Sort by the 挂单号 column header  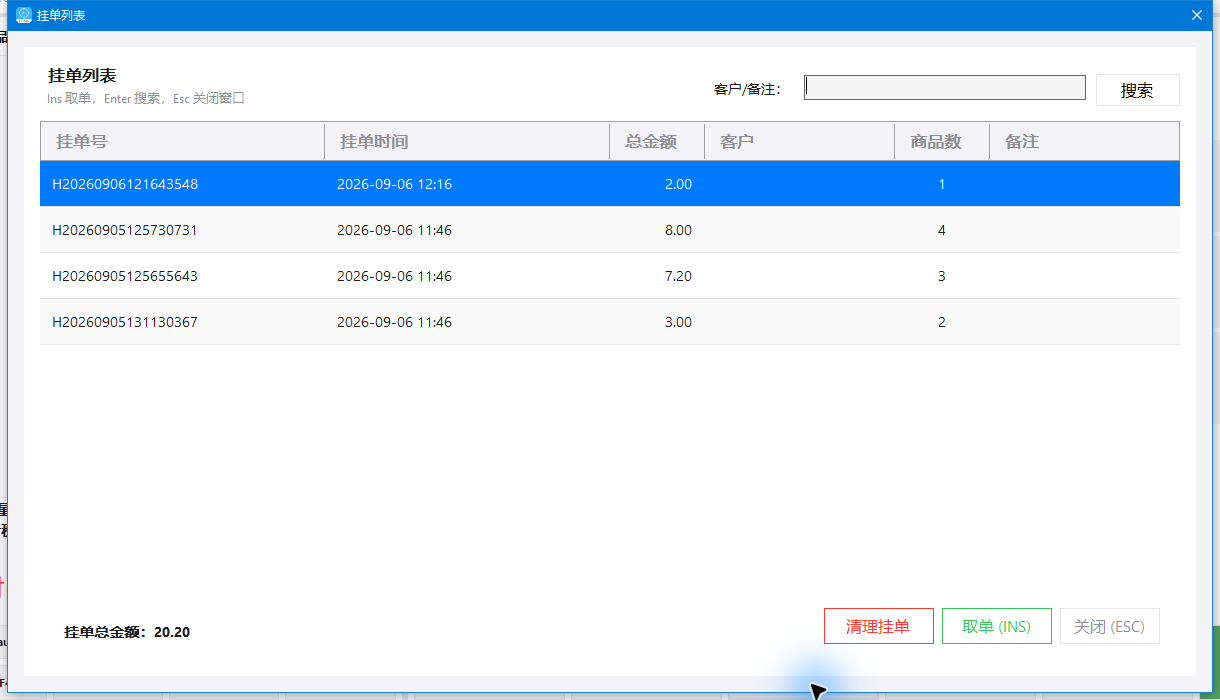click(x=182, y=142)
